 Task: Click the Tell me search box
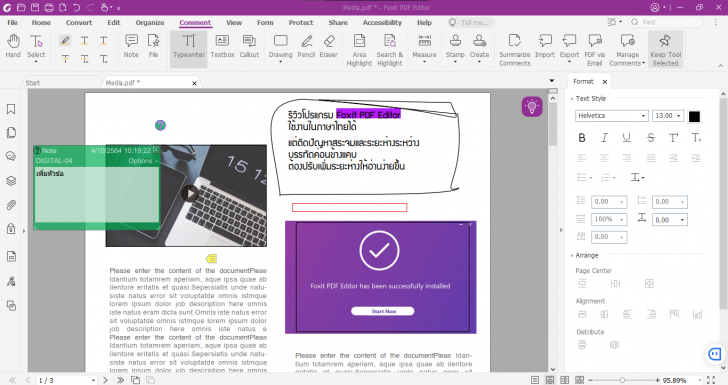[470, 22]
